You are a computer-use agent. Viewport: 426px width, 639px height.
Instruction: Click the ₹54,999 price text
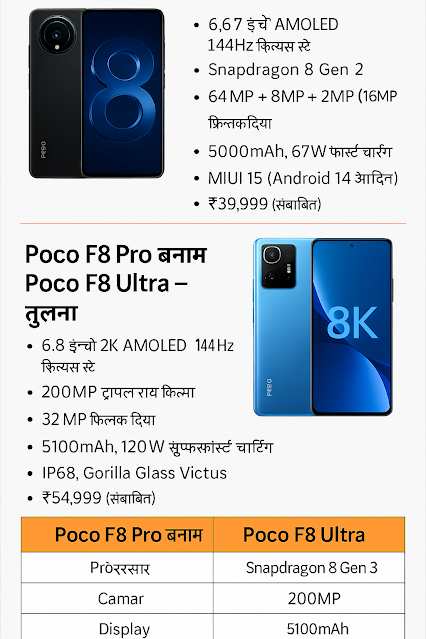pos(98,498)
